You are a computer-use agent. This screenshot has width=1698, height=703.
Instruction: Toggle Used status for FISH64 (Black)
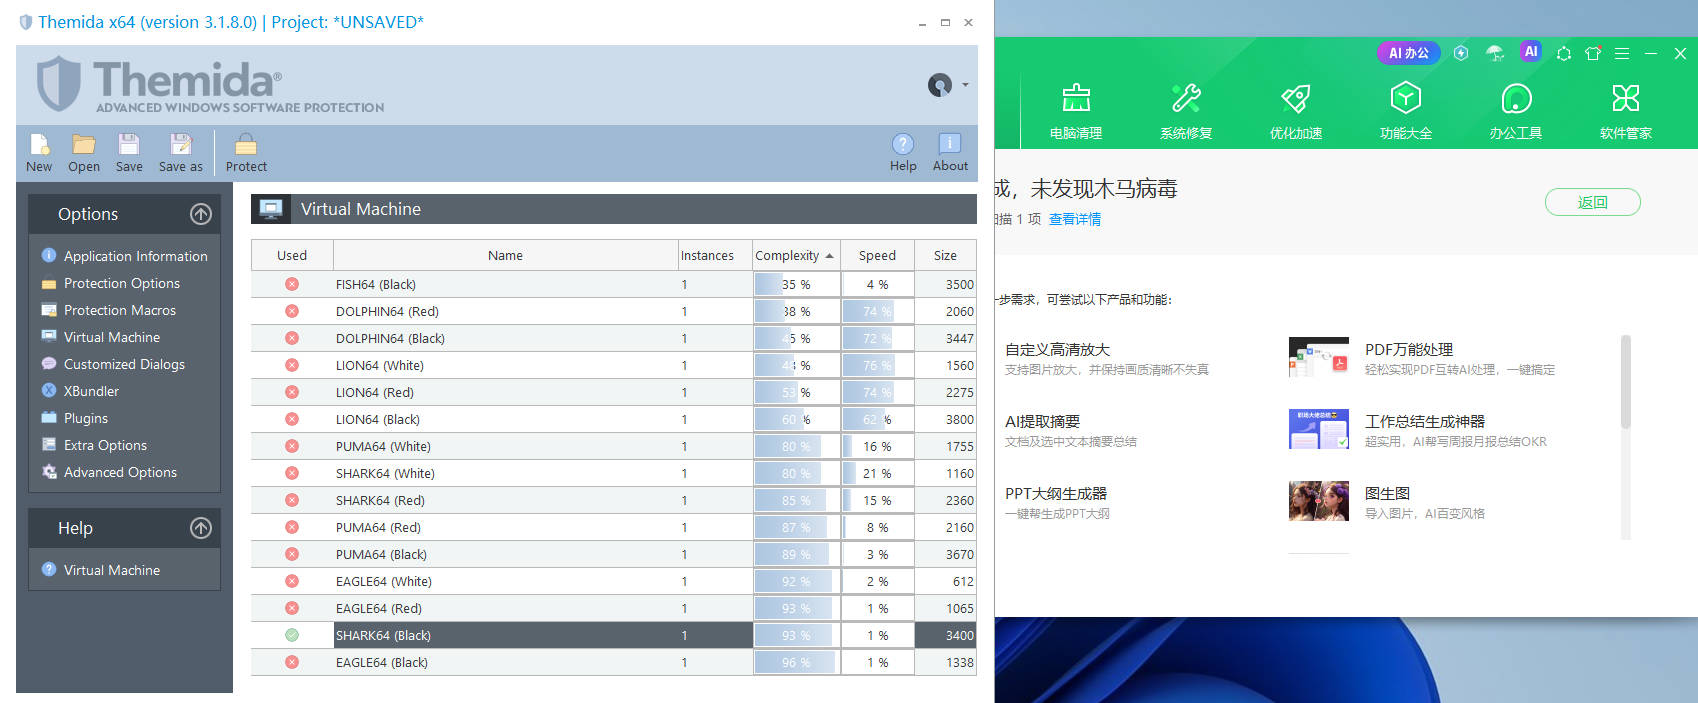point(292,284)
